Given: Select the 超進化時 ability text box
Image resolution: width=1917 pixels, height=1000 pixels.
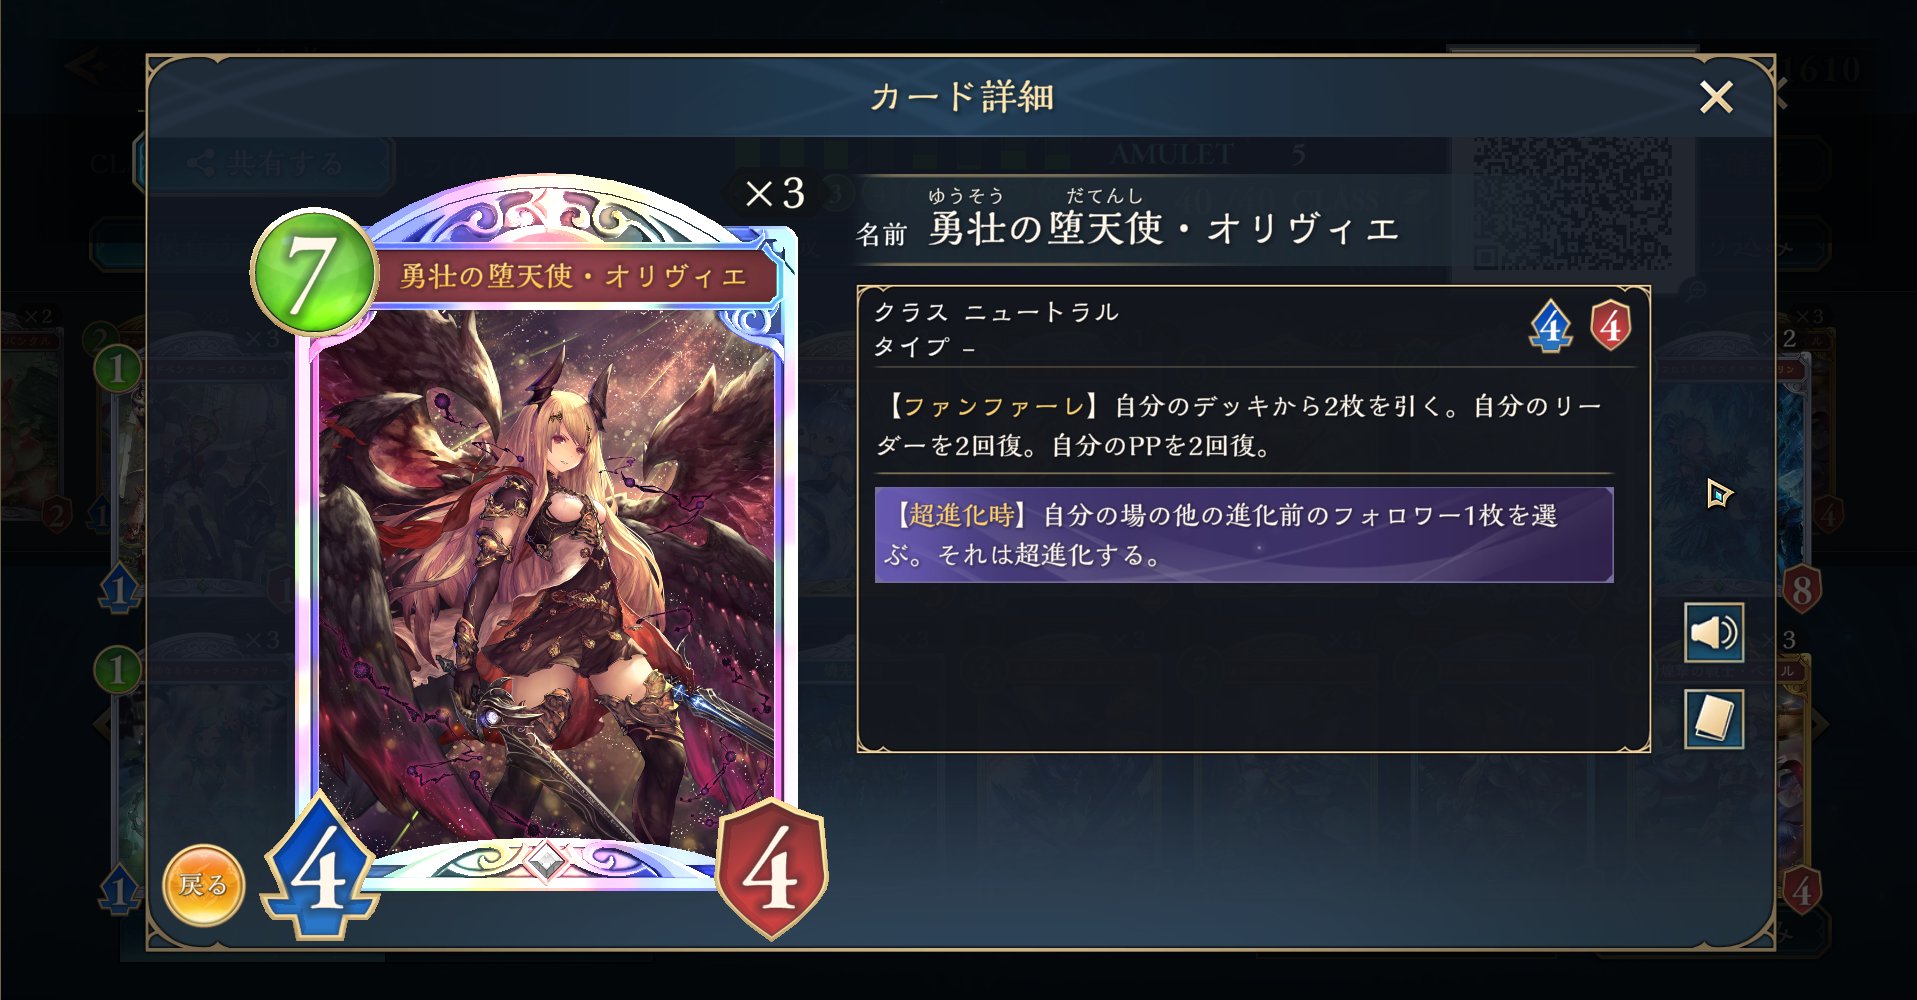Looking at the screenshot, I should coord(1243,535).
